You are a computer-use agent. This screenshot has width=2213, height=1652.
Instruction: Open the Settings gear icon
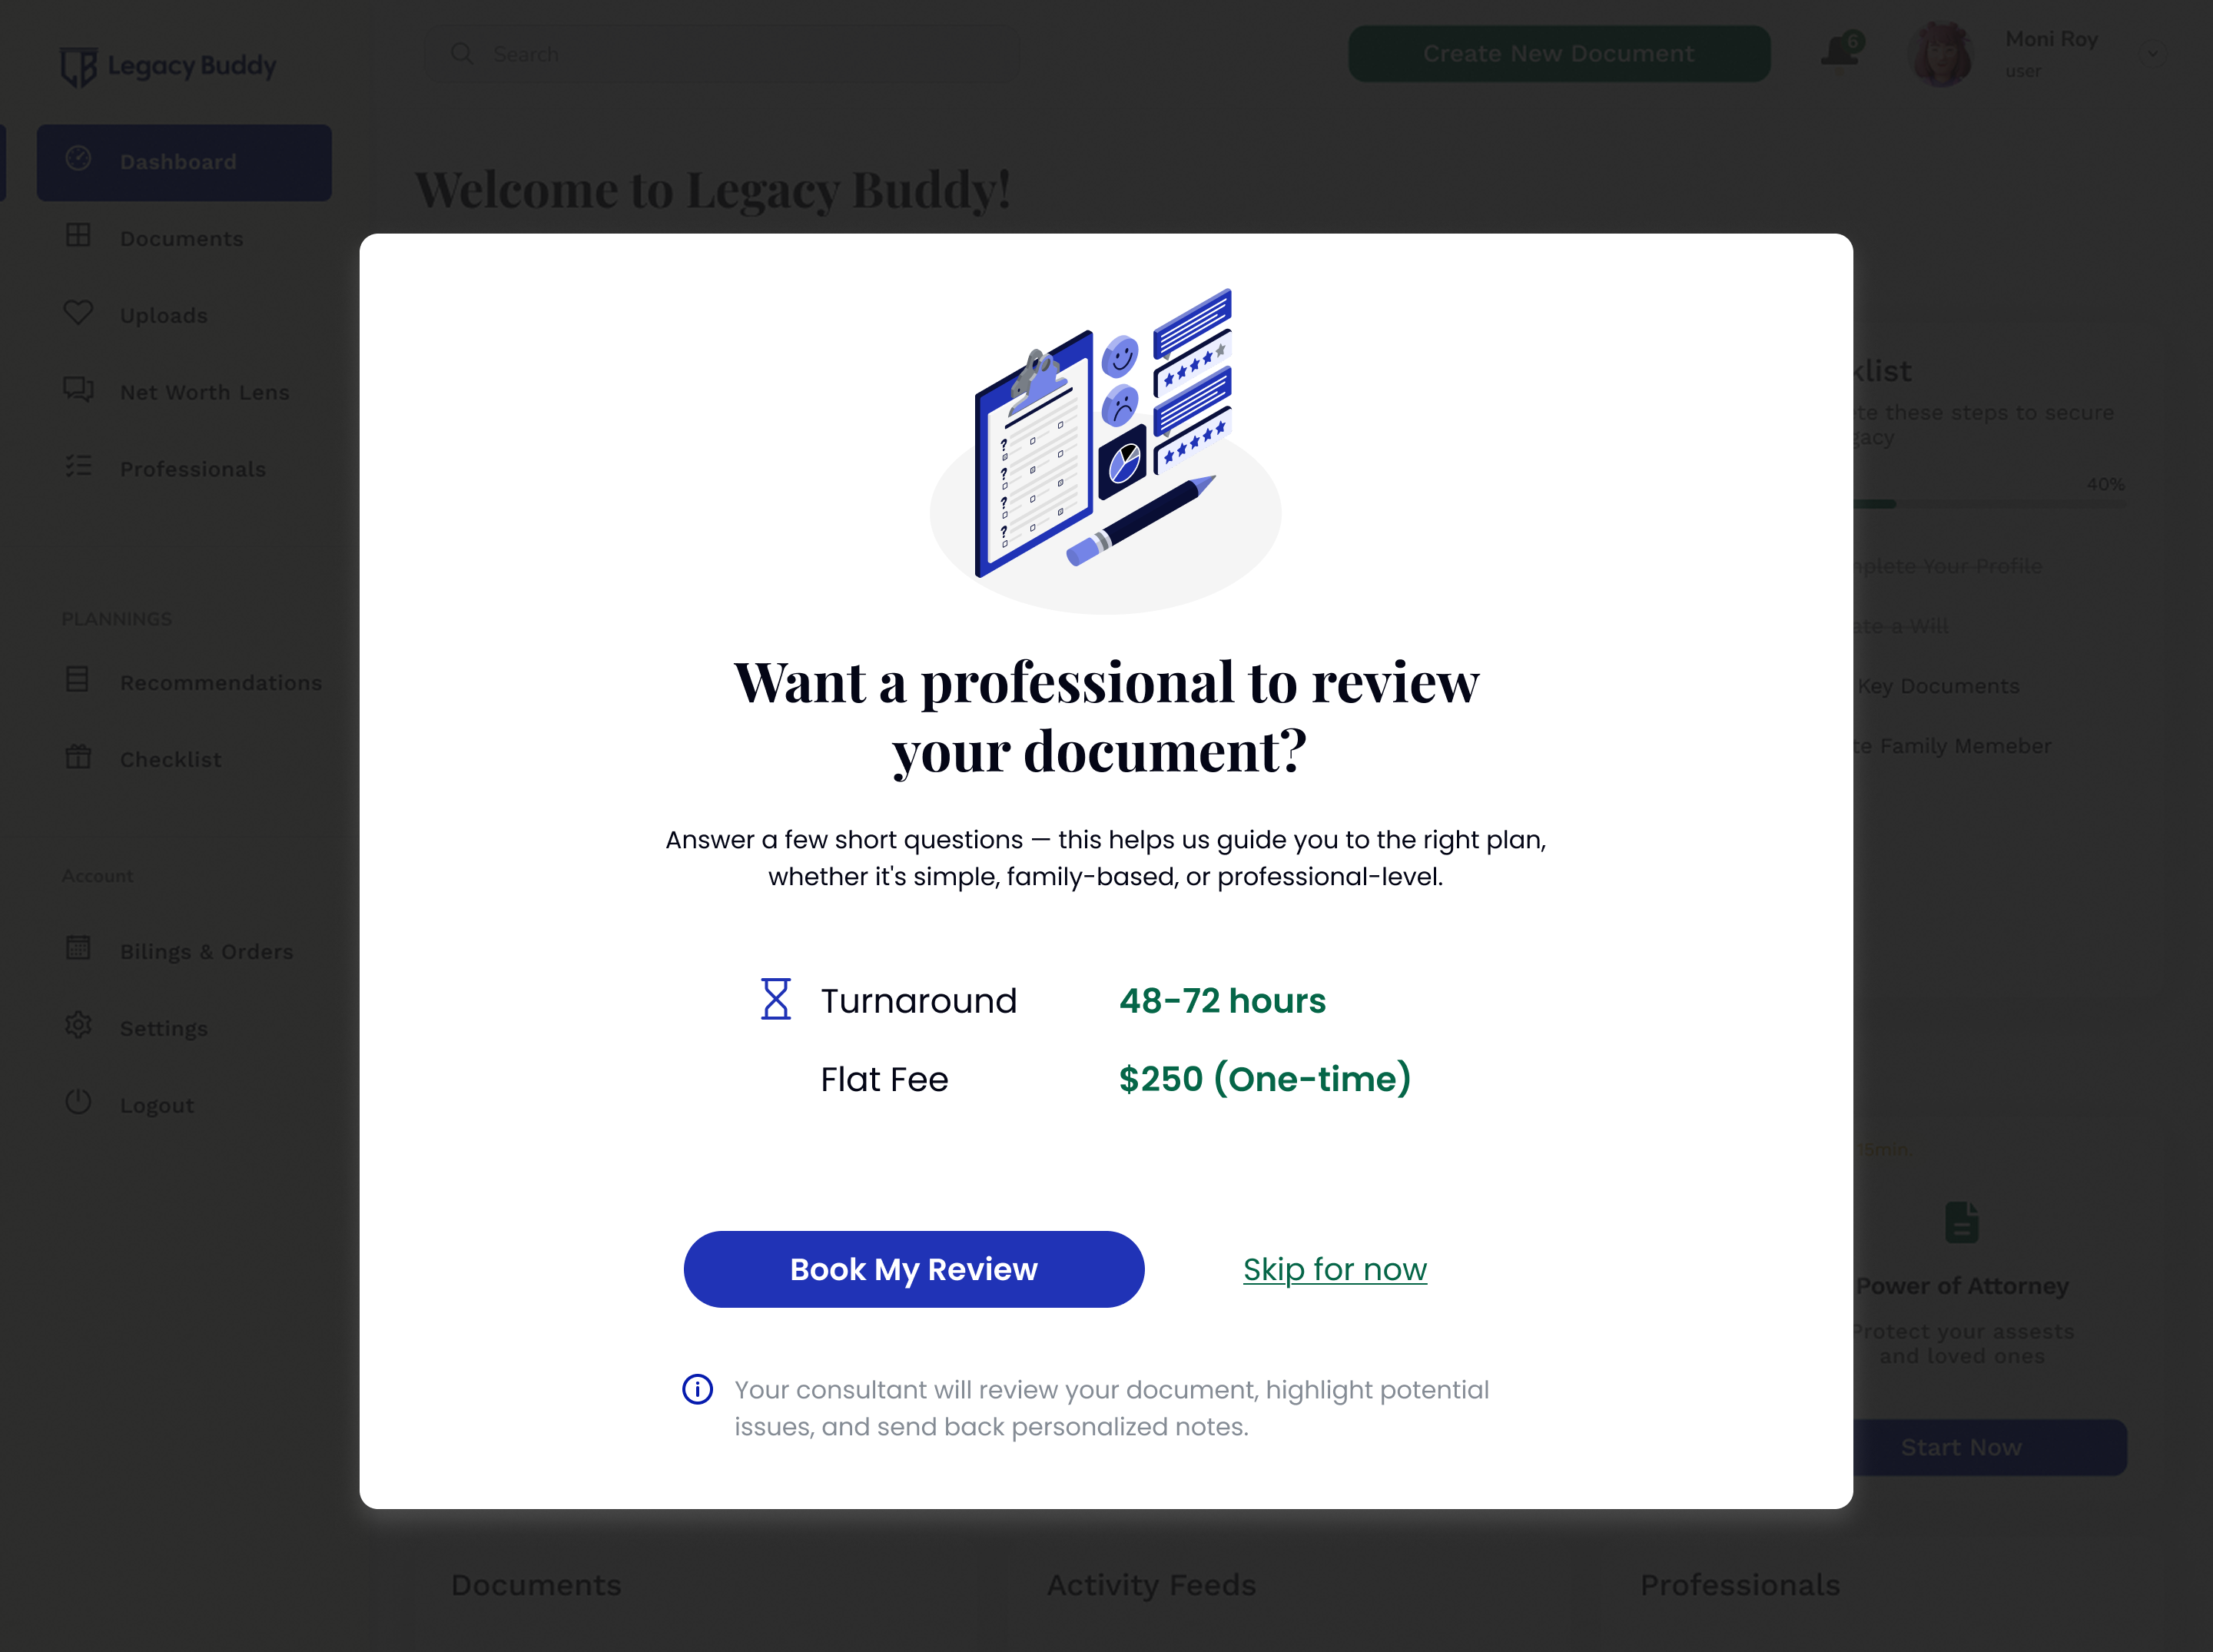[79, 1027]
